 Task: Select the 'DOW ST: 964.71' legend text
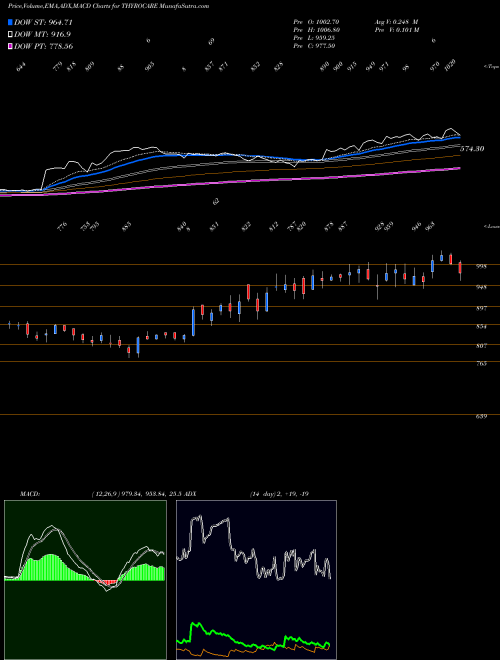tap(43, 22)
